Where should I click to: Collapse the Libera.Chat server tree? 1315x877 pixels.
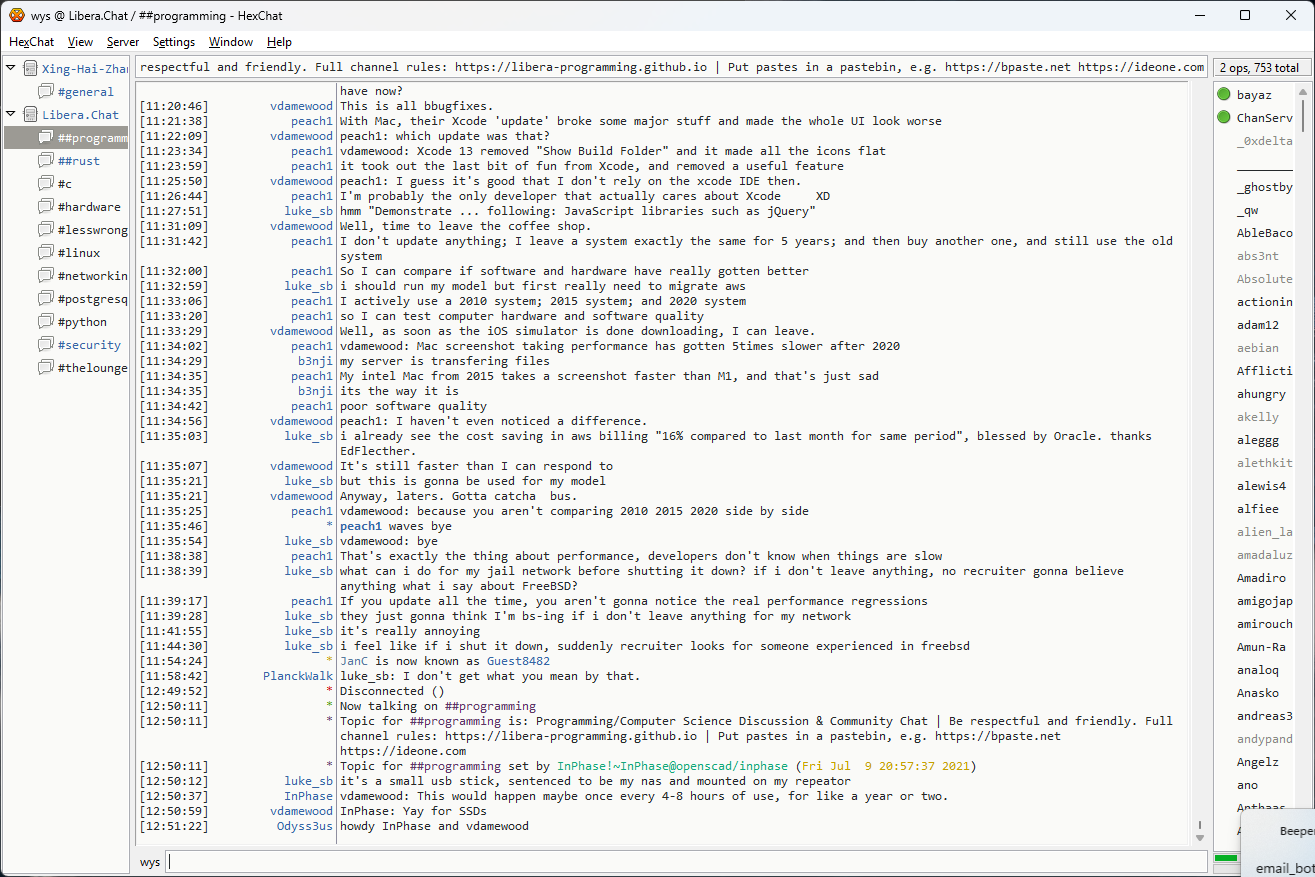tap(11, 115)
